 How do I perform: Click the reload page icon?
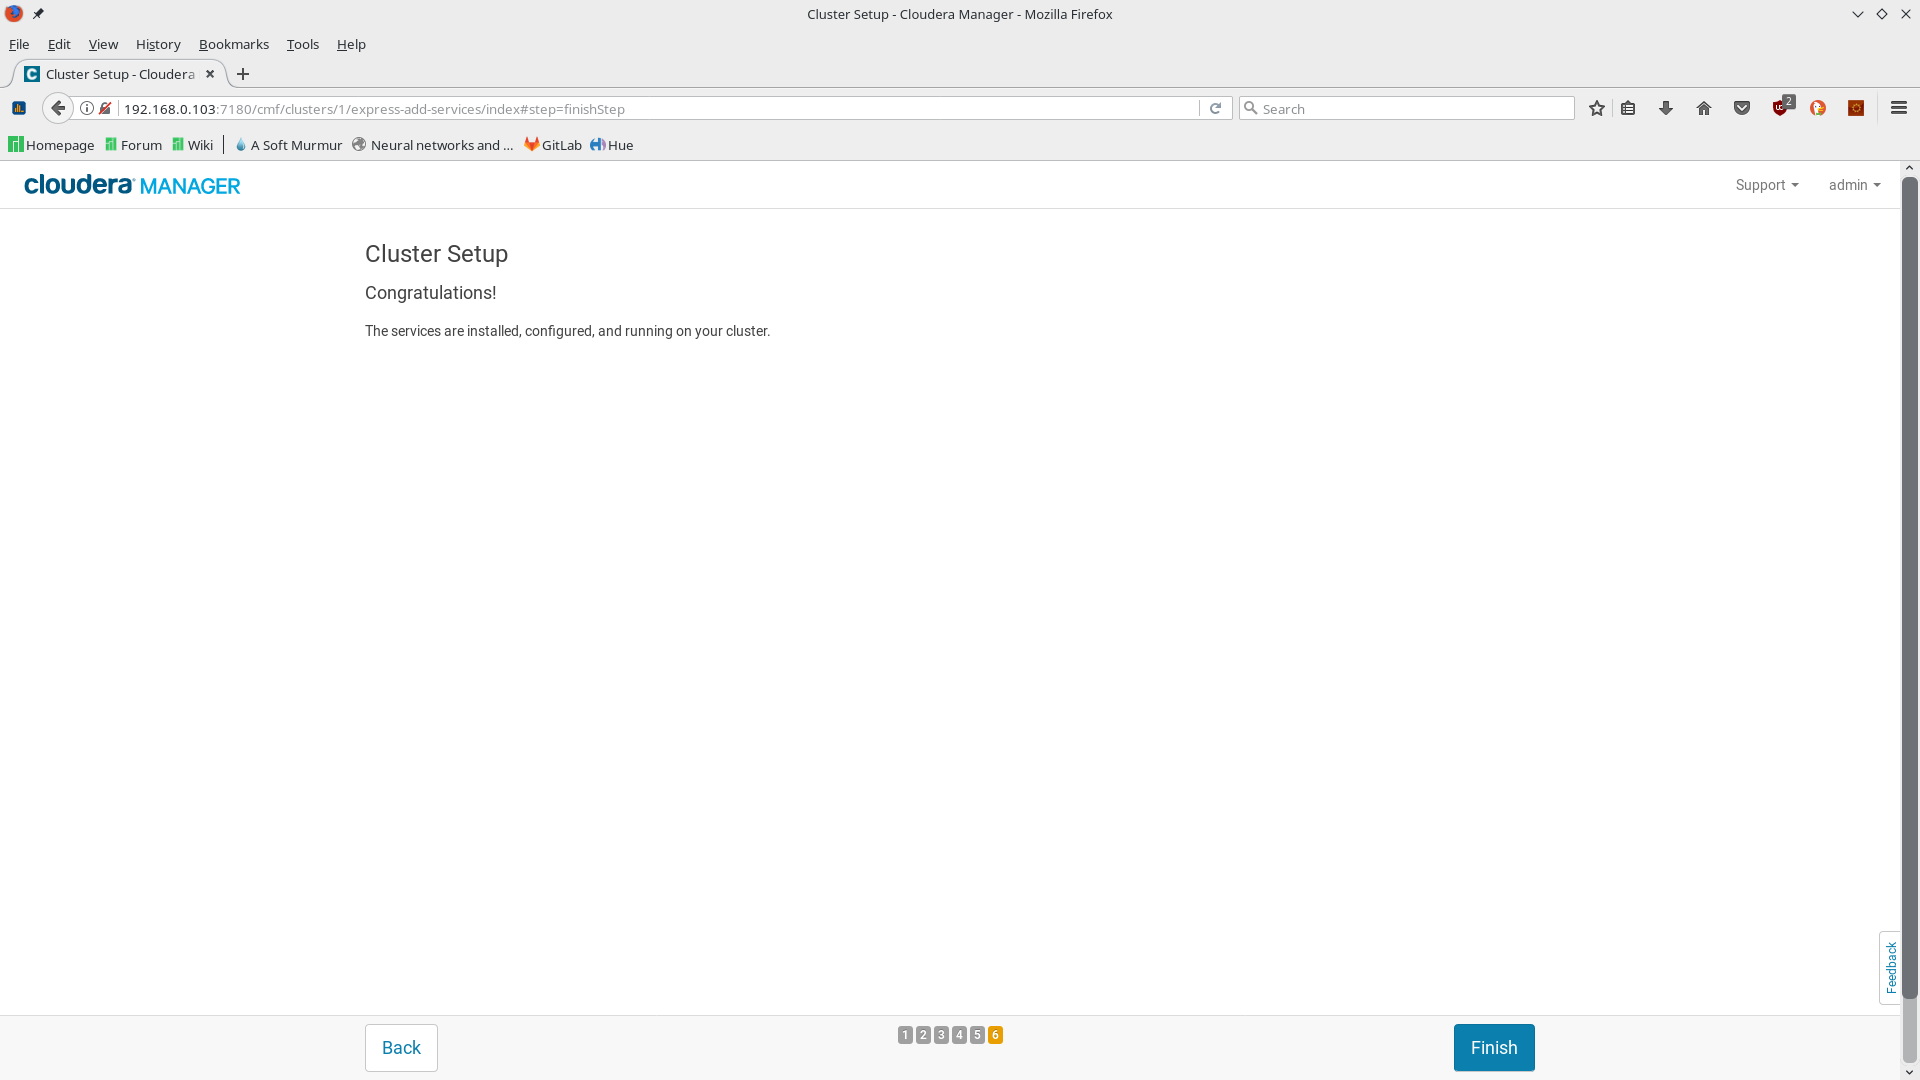1215,108
